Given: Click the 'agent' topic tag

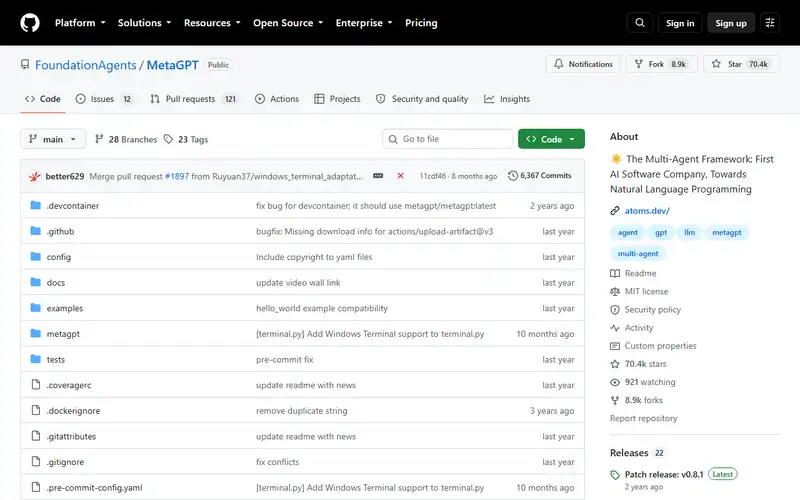Looking at the screenshot, I should (x=628, y=233).
